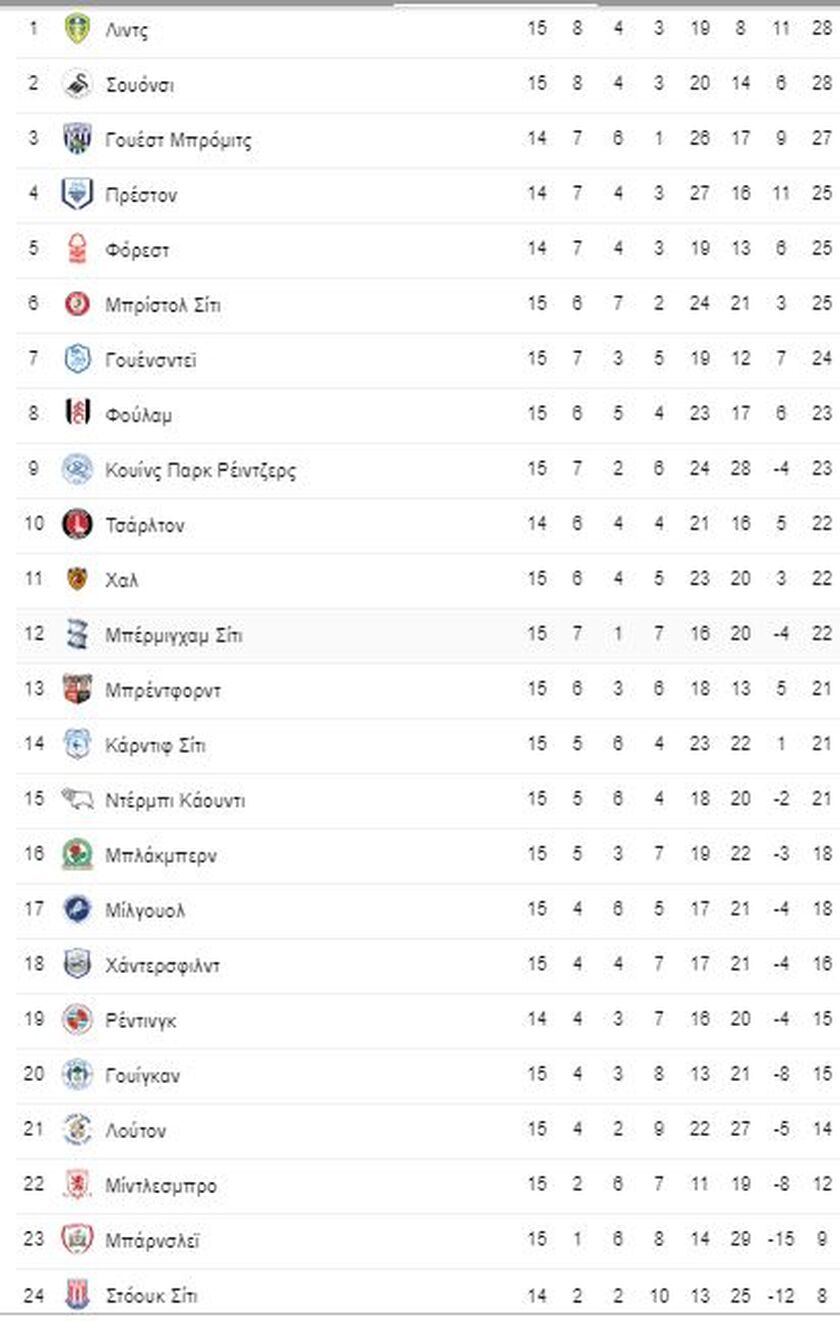Click the Stoke City (Στόουκ Σίτι) crest
This screenshot has height=1321, width=840.
pos(77,1295)
